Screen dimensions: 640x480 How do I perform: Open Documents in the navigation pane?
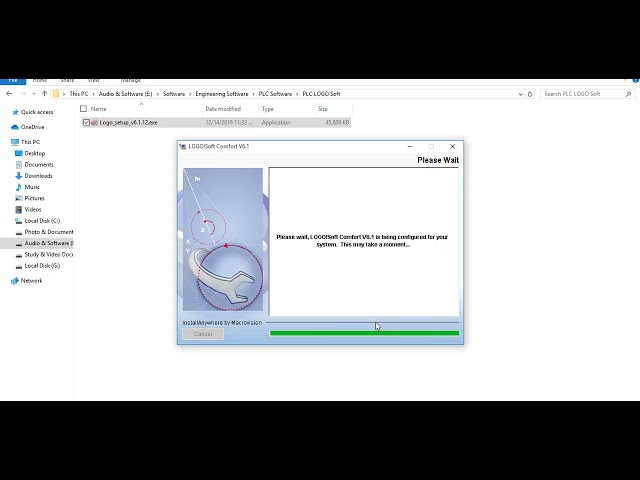click(x=39, y=164)
